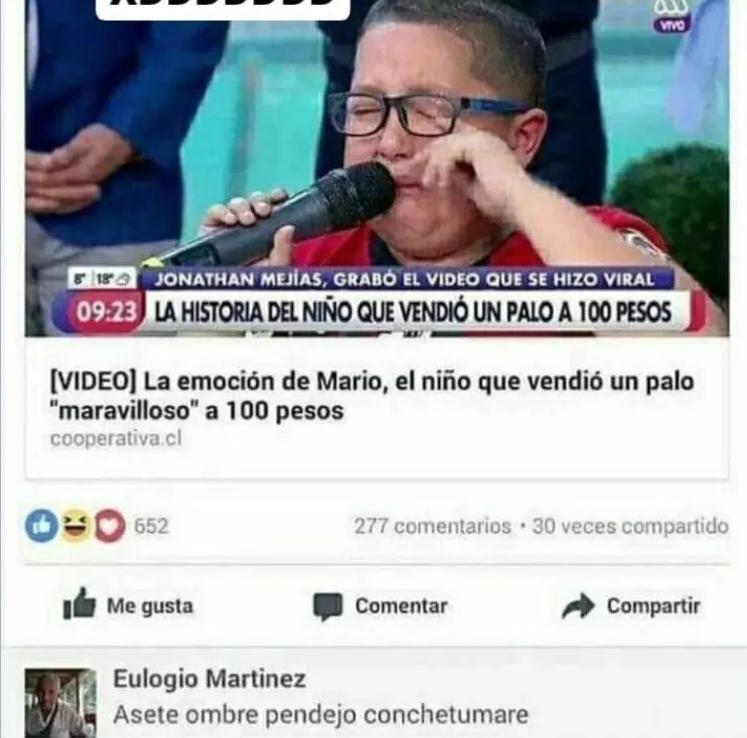Screen dimensions: 747x738
Task: Open the 30 veces compartido link
Action: pos(630,526)
